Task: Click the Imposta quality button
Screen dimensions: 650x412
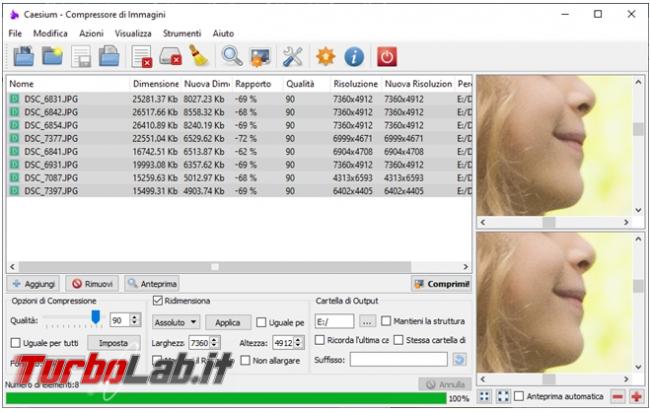Action: pyautogui.click(x=113, y=343)
